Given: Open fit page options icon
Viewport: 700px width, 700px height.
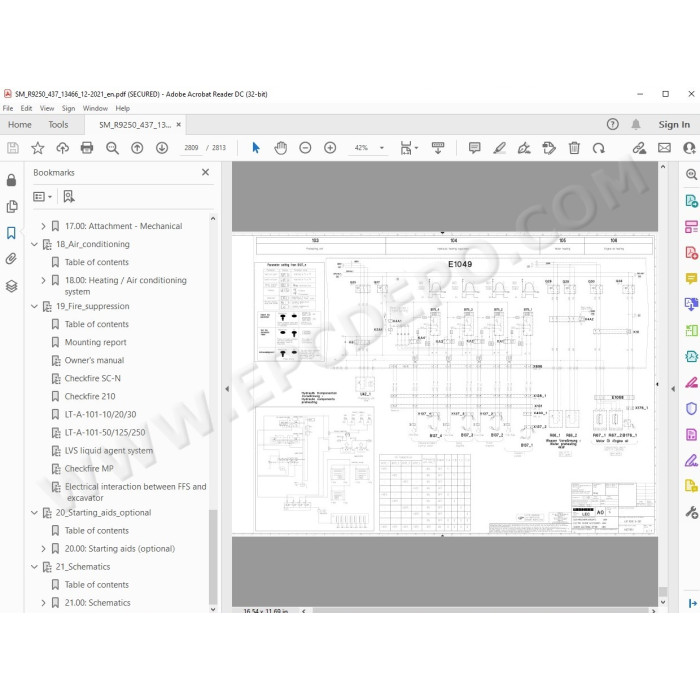Looking at the screenshot, I should (408, 148).
